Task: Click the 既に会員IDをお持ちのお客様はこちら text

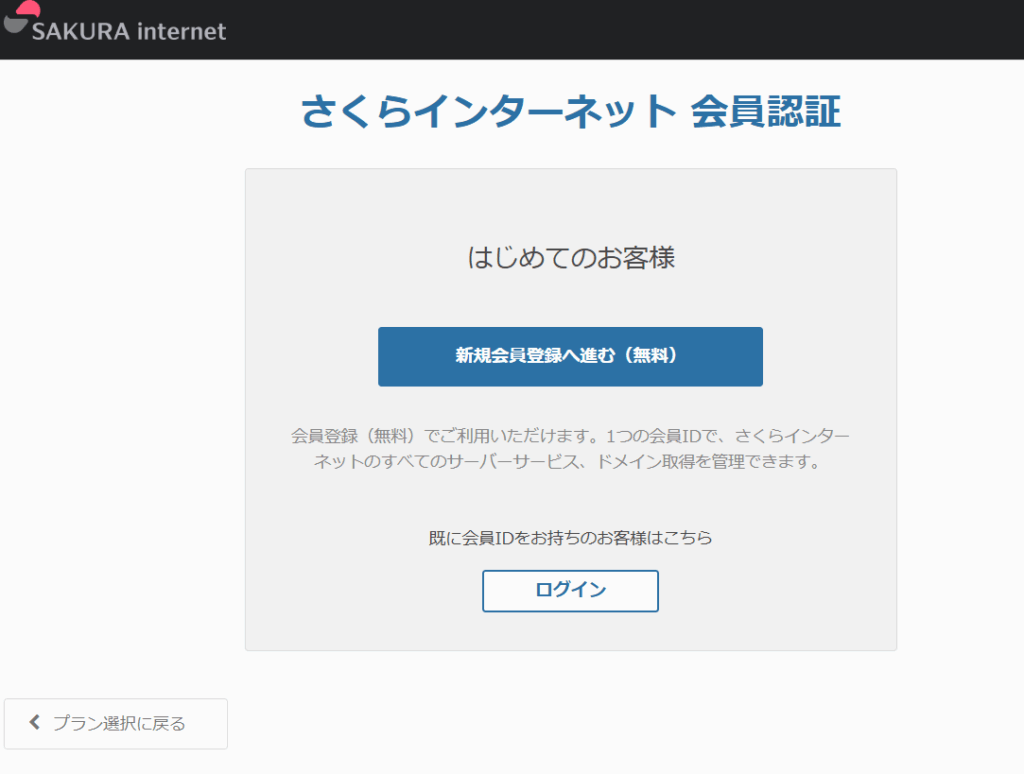Action: point(570,538)
